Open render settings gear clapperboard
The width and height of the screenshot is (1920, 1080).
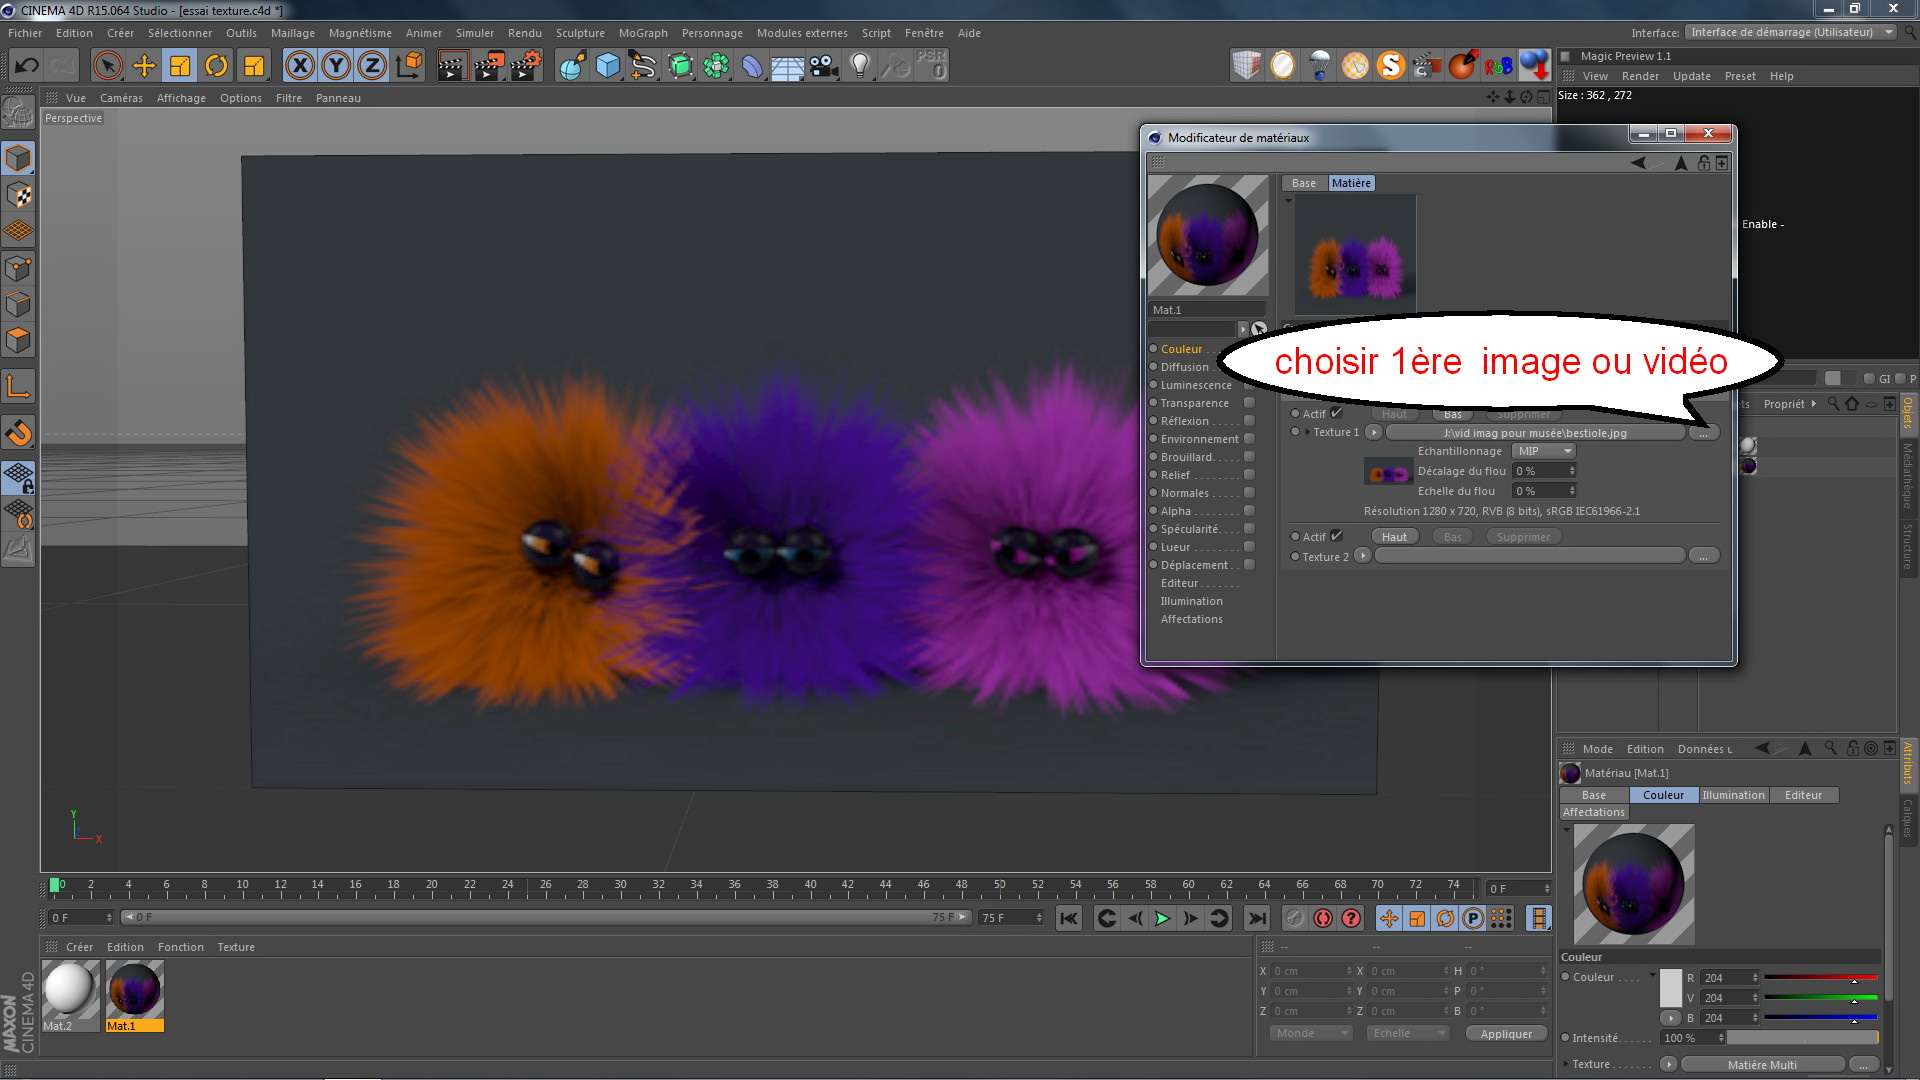coord(525,66)
